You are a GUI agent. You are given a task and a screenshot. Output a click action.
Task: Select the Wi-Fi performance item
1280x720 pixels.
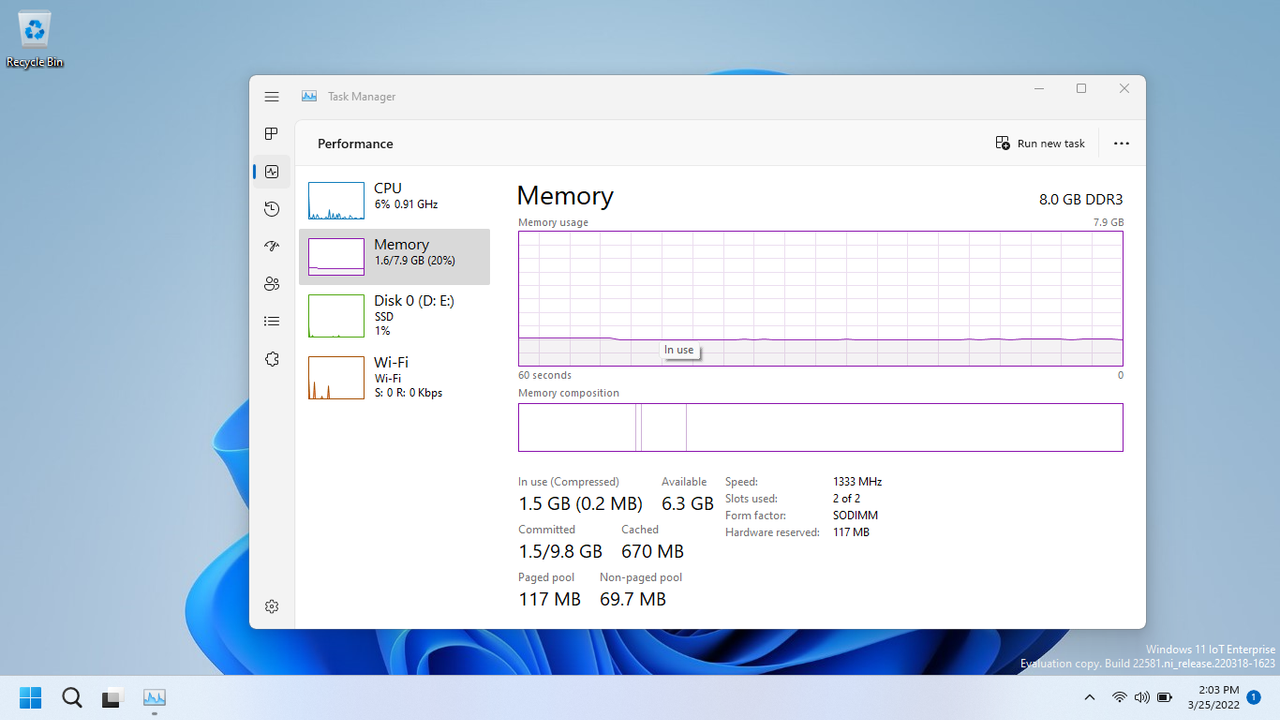pos(394,377)
